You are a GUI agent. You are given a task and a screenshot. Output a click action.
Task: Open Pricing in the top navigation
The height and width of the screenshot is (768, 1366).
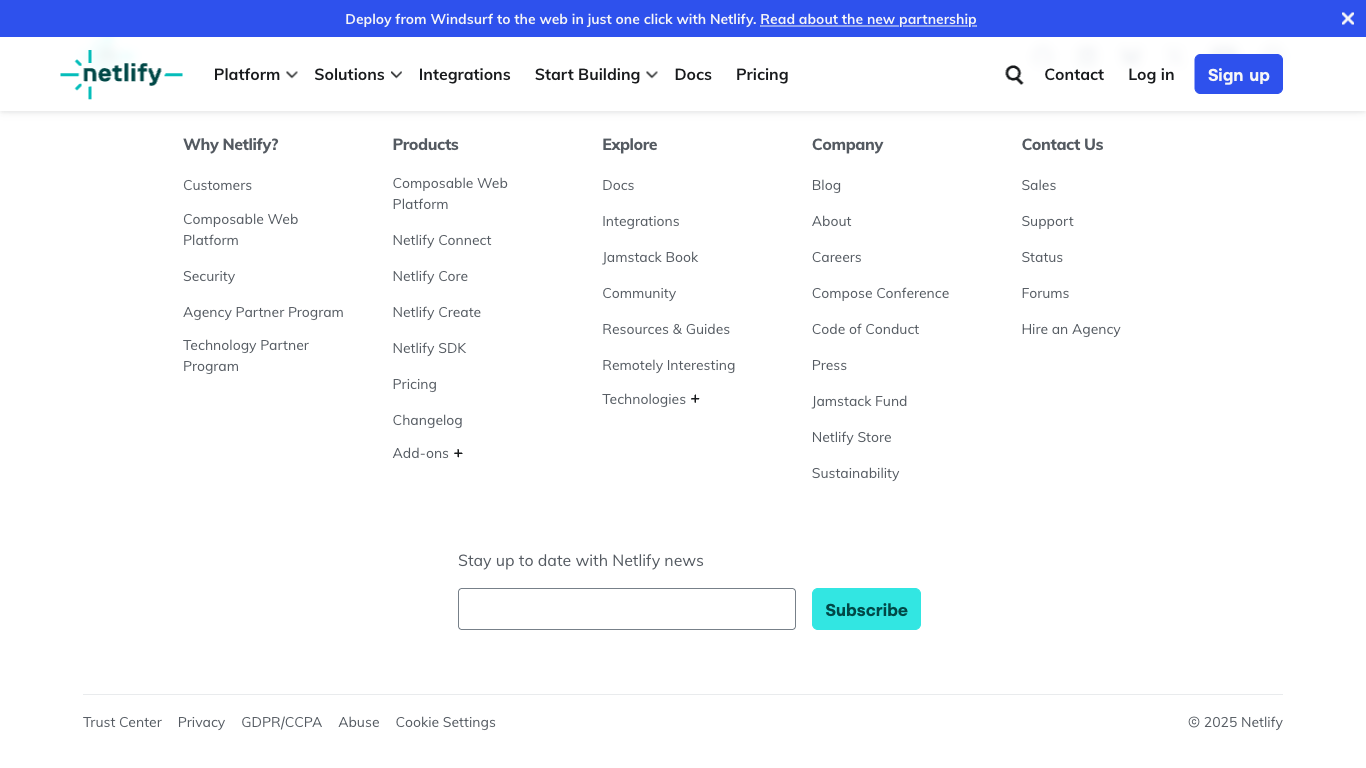(x=762, y=75)
